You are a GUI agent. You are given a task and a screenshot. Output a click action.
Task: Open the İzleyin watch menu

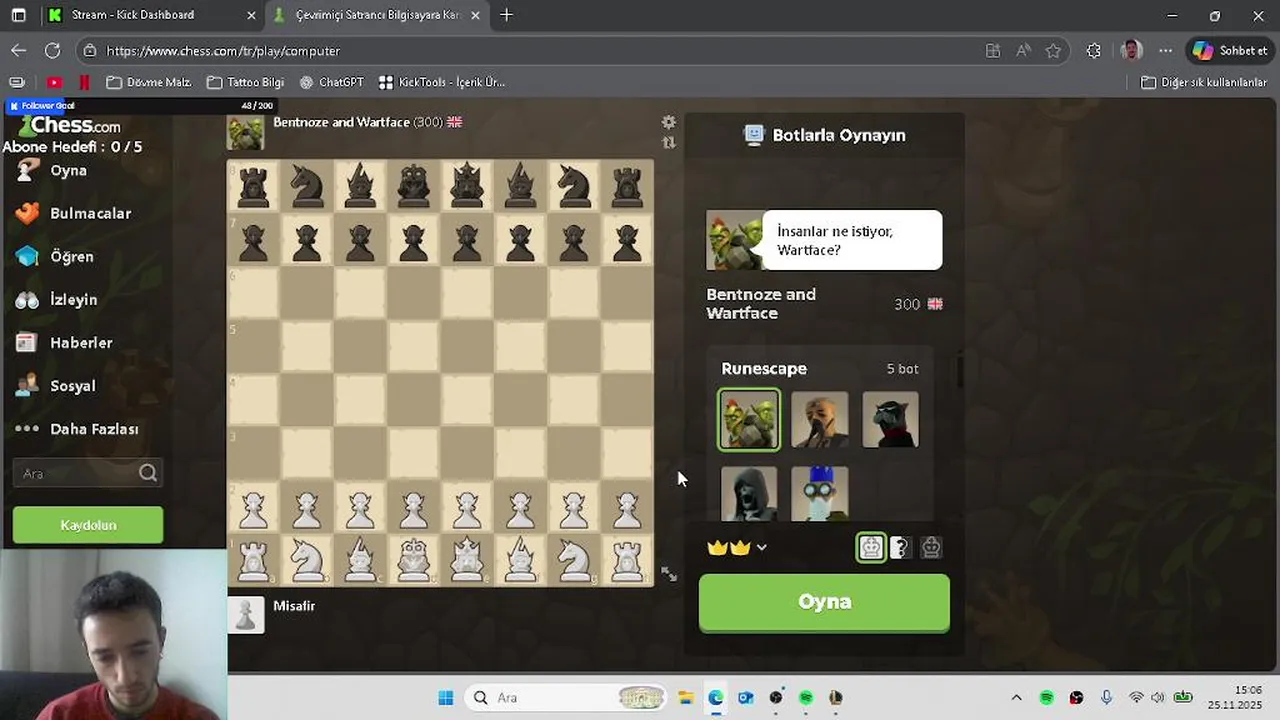(74, 299)
